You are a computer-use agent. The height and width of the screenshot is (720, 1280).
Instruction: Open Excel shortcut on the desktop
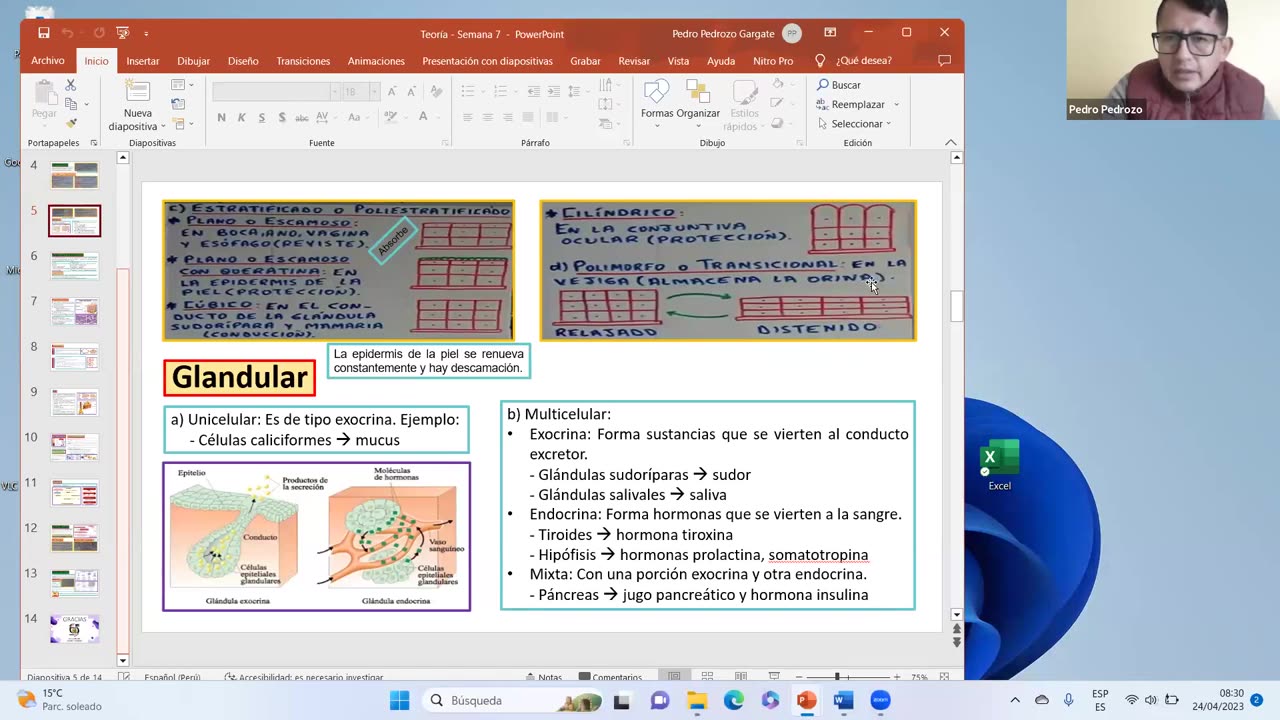pyautogui.click(x=999, y=466)
